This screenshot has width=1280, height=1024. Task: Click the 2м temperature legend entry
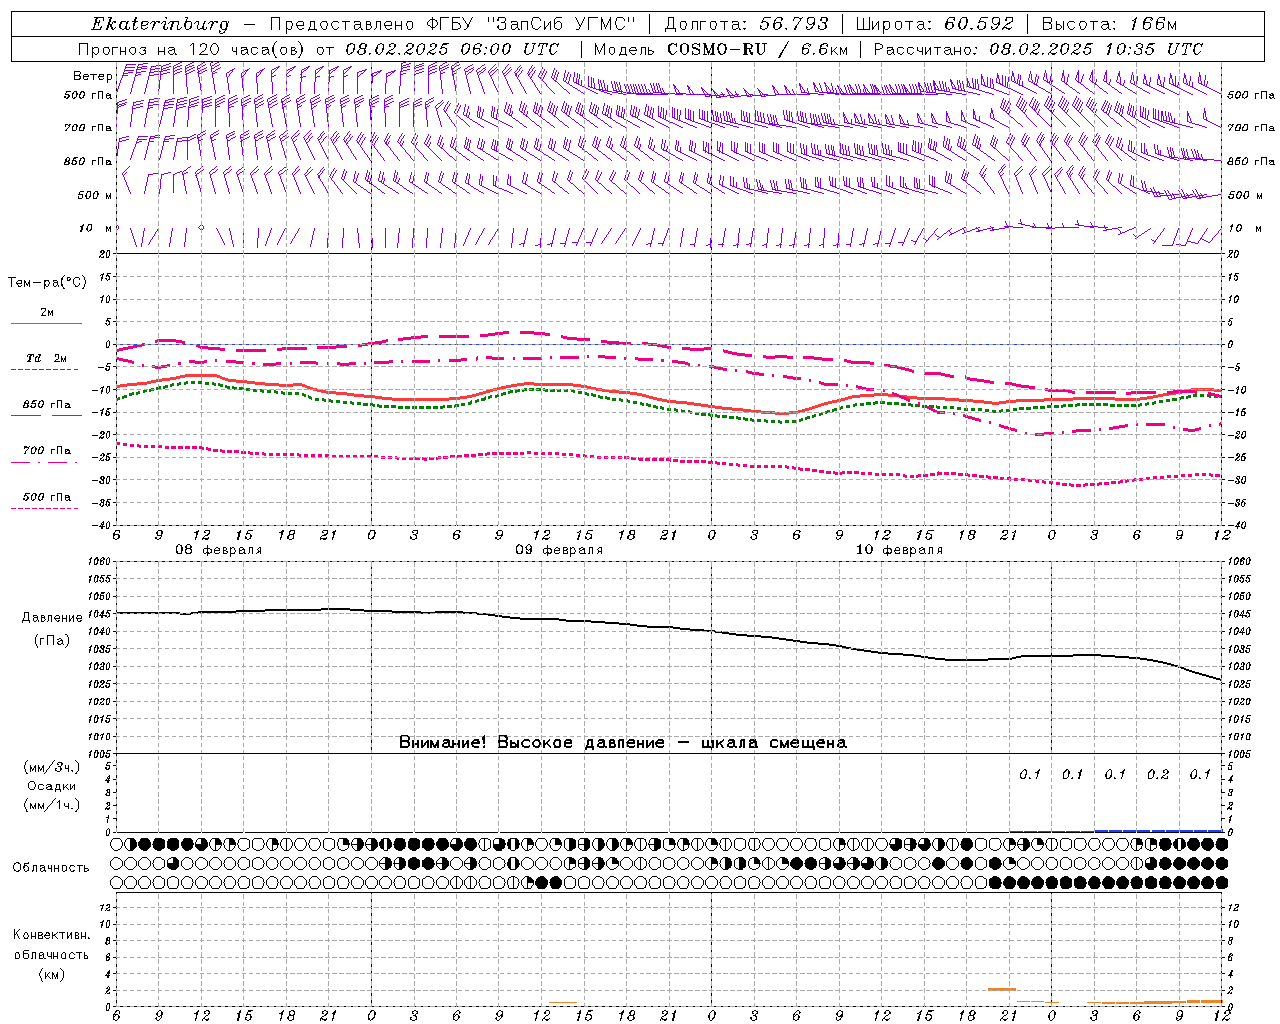[47, 313]
